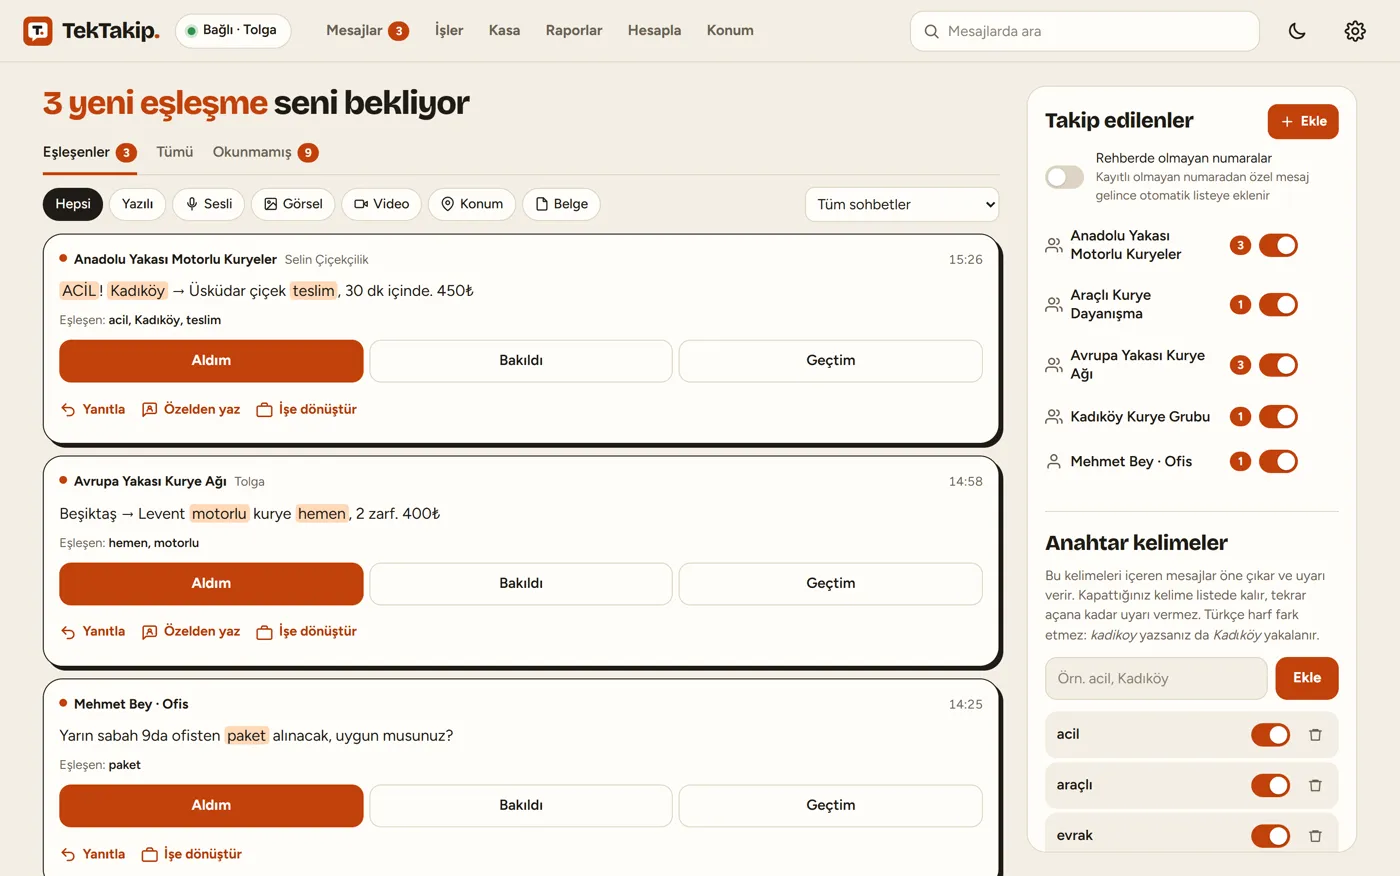
Task: Open the 'Tüm sohbetler' dropdown
Action: 902,204
